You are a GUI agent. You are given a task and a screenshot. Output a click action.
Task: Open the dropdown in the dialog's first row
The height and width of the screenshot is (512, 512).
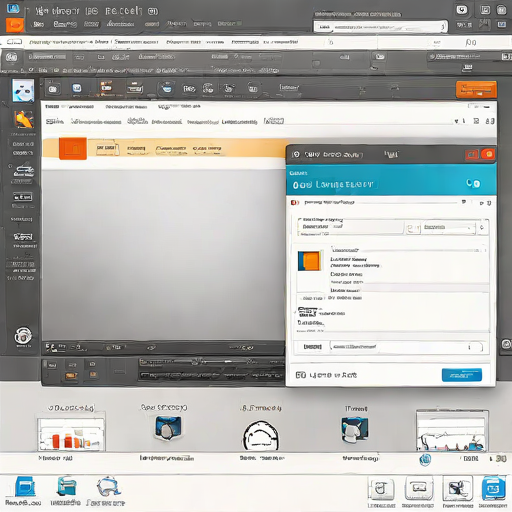pyautogui.click(x=448, y=227)
